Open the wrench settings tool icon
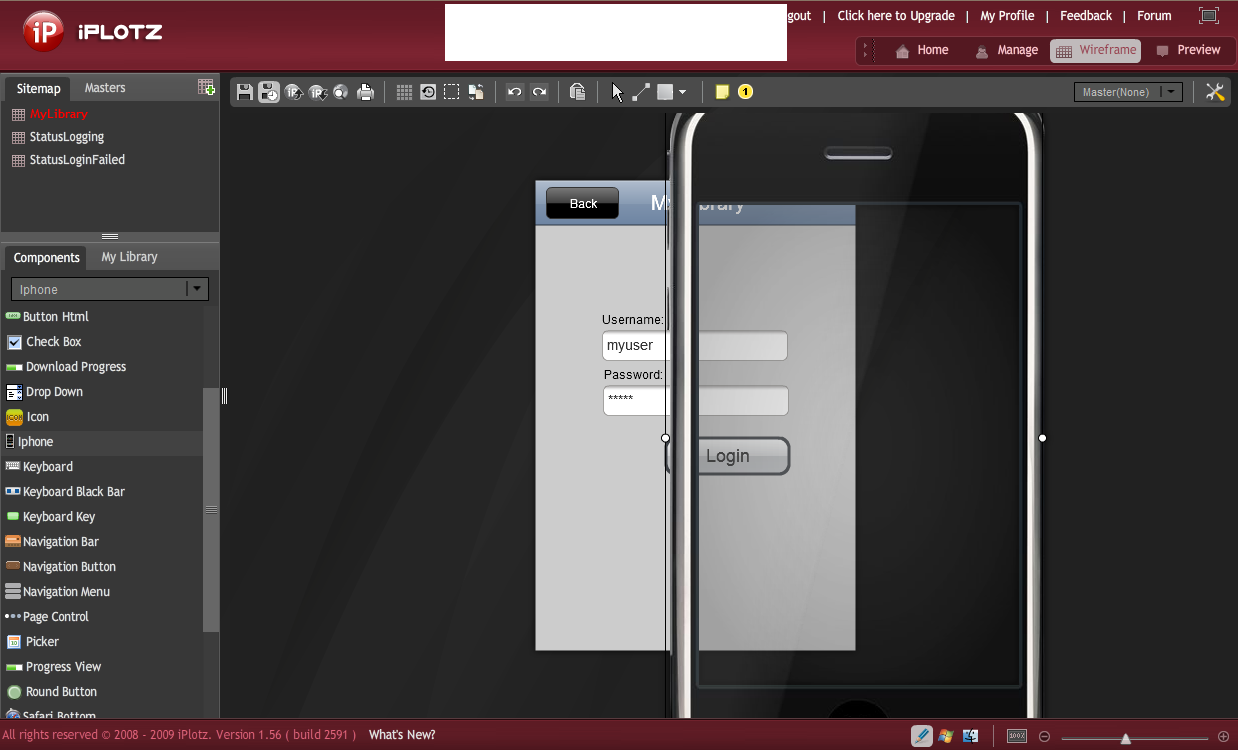The height and width of the screenshot is (750, 1238). tap(1215, 92)
